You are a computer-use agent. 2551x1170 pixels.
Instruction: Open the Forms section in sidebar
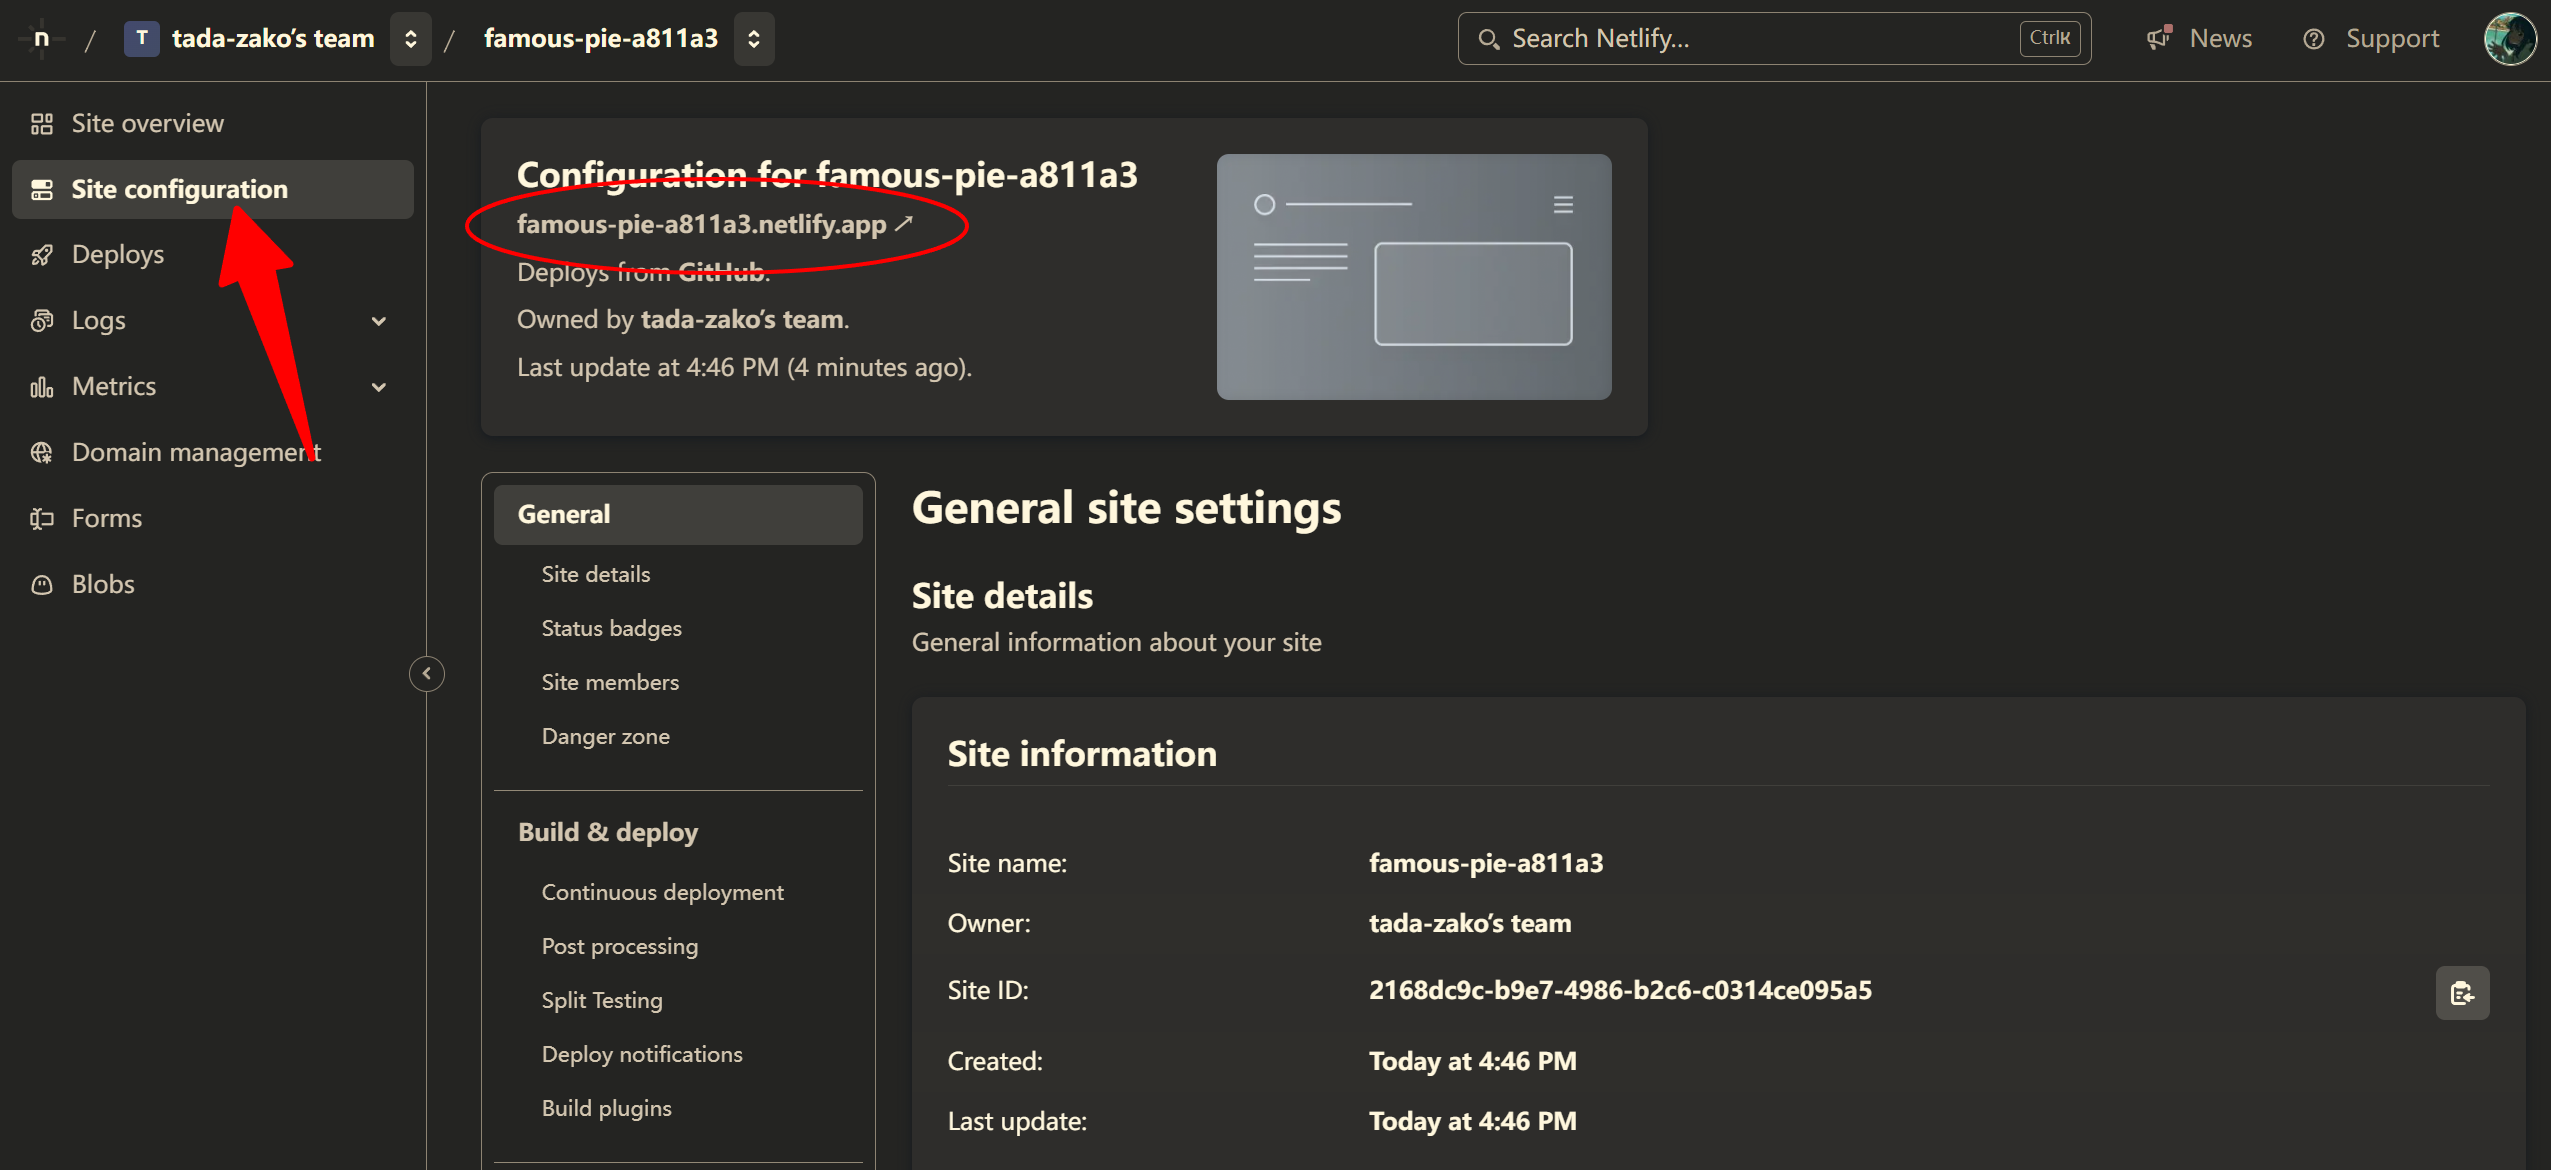click(x=105, y=517)
